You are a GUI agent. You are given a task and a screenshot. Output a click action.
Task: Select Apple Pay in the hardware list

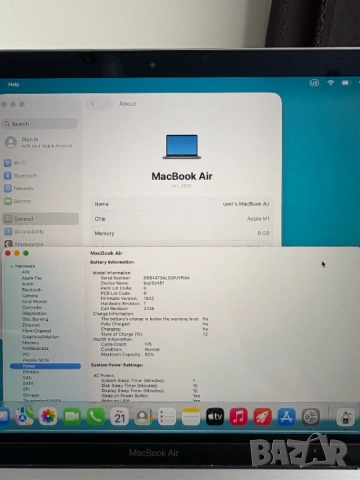coord(32,278)
